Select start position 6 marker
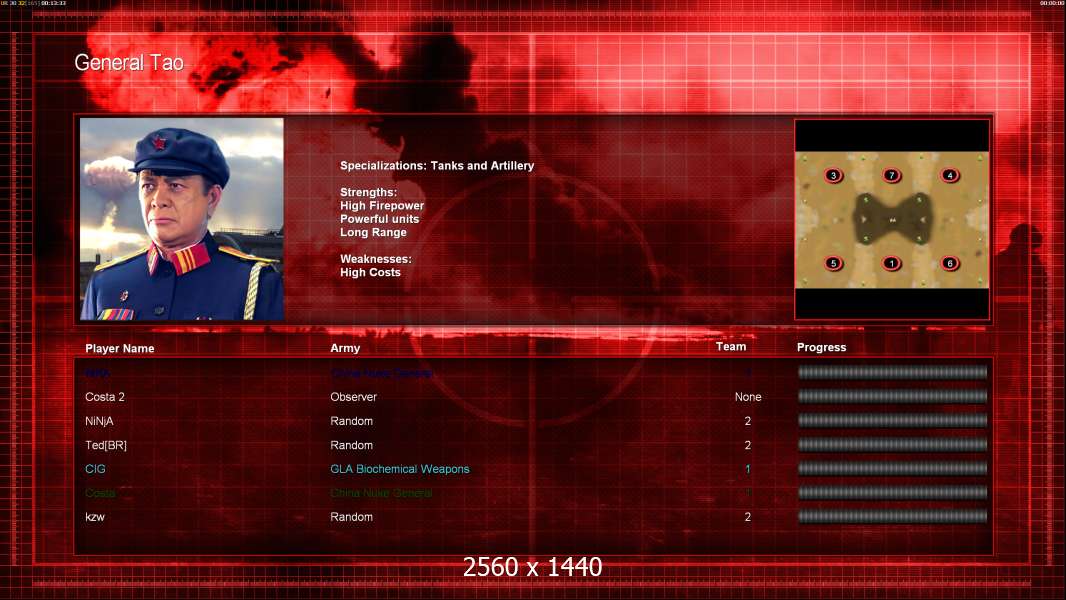The width and height of the screenshot is (1066, 600). pos(950,263)
